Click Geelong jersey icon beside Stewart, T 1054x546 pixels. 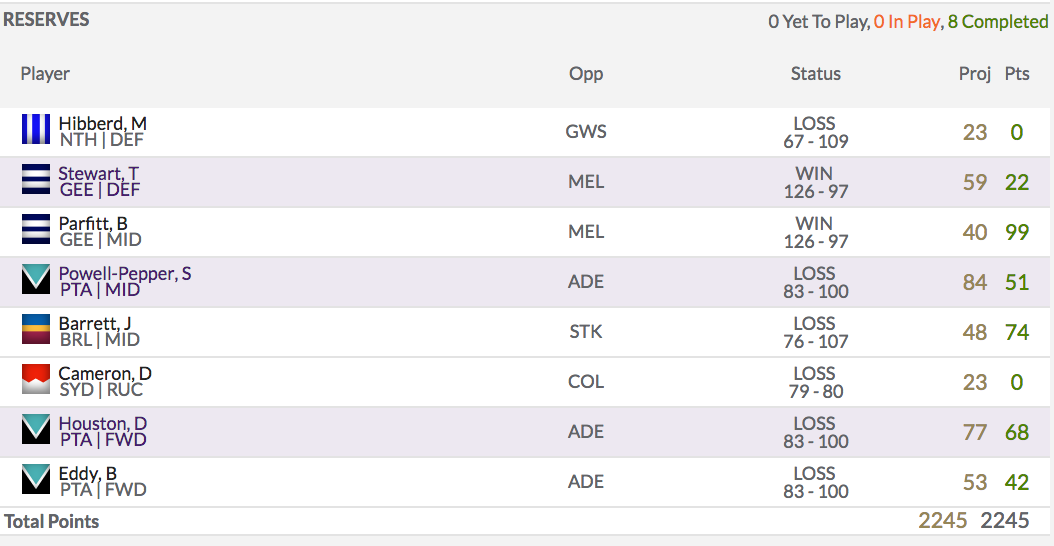tap(36, 179)
